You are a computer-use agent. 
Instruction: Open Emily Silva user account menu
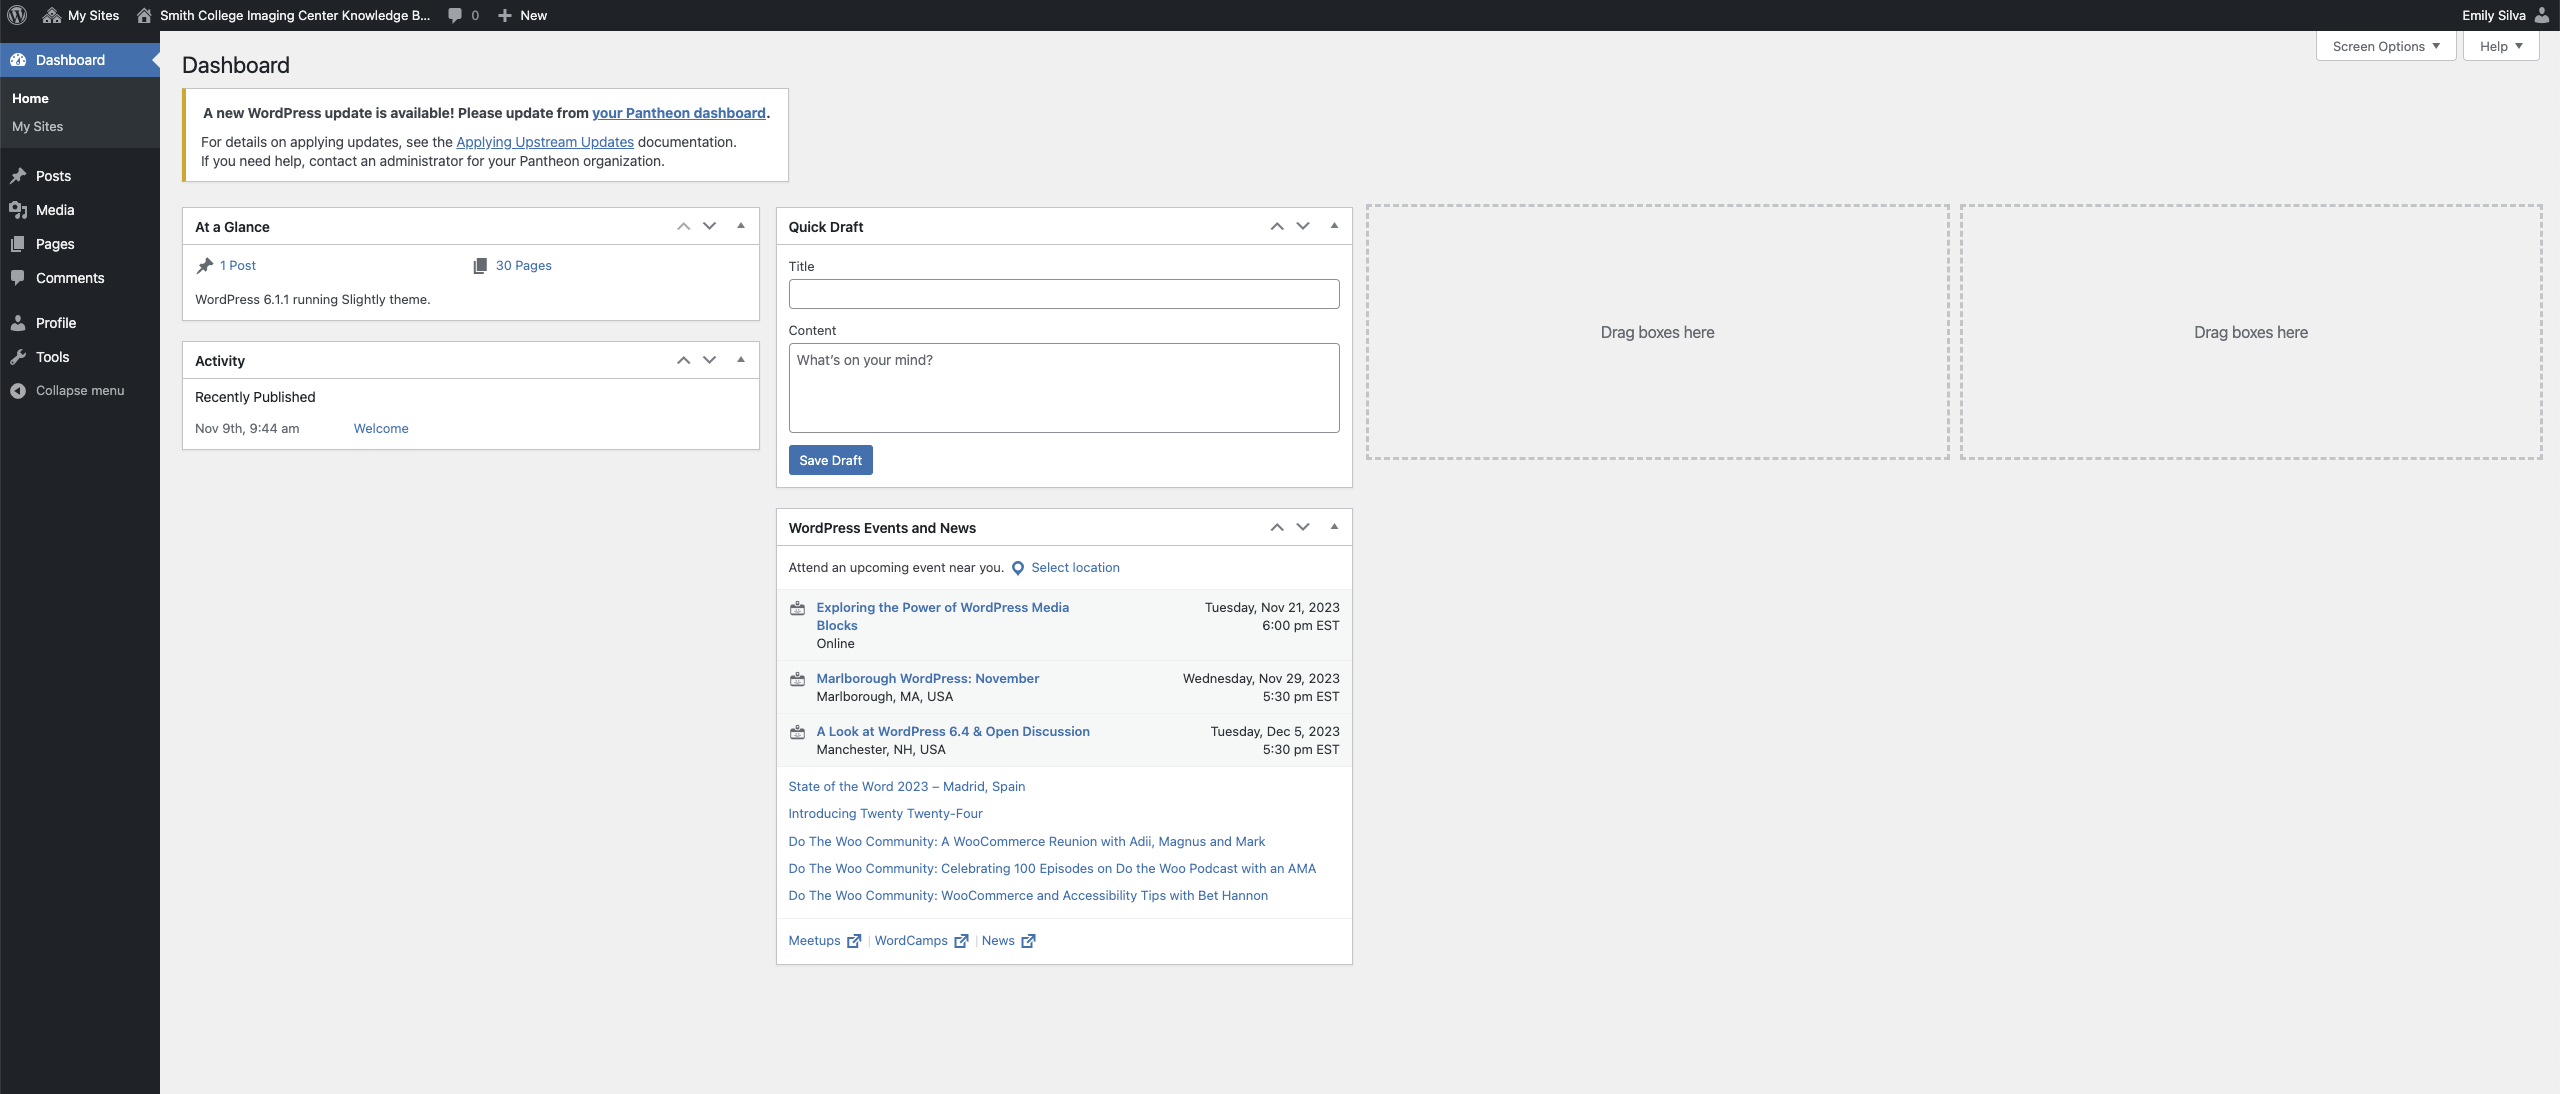2505,15
